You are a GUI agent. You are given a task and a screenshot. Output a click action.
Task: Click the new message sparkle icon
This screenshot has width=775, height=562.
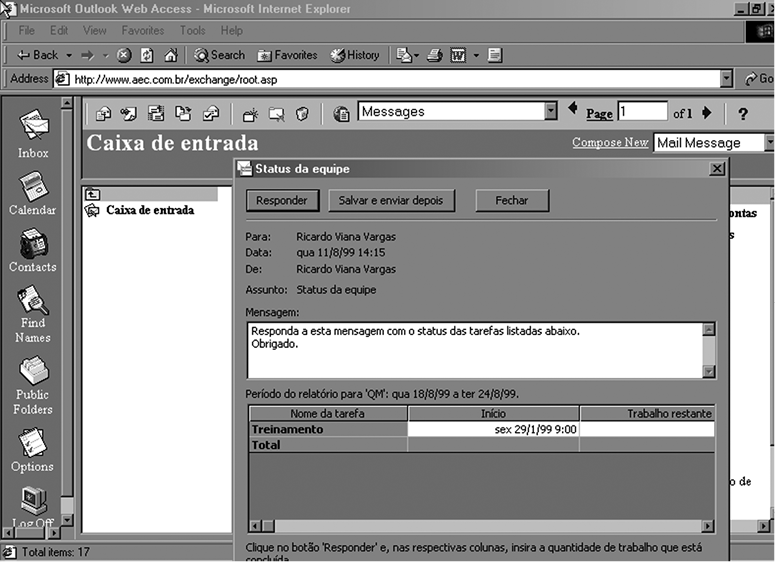click(x=250, y=115)
